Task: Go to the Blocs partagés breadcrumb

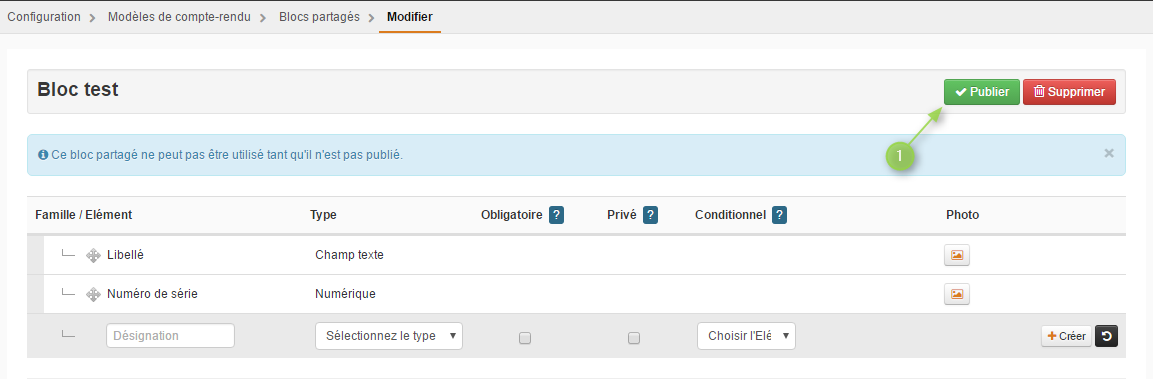Action: (319, 17)
